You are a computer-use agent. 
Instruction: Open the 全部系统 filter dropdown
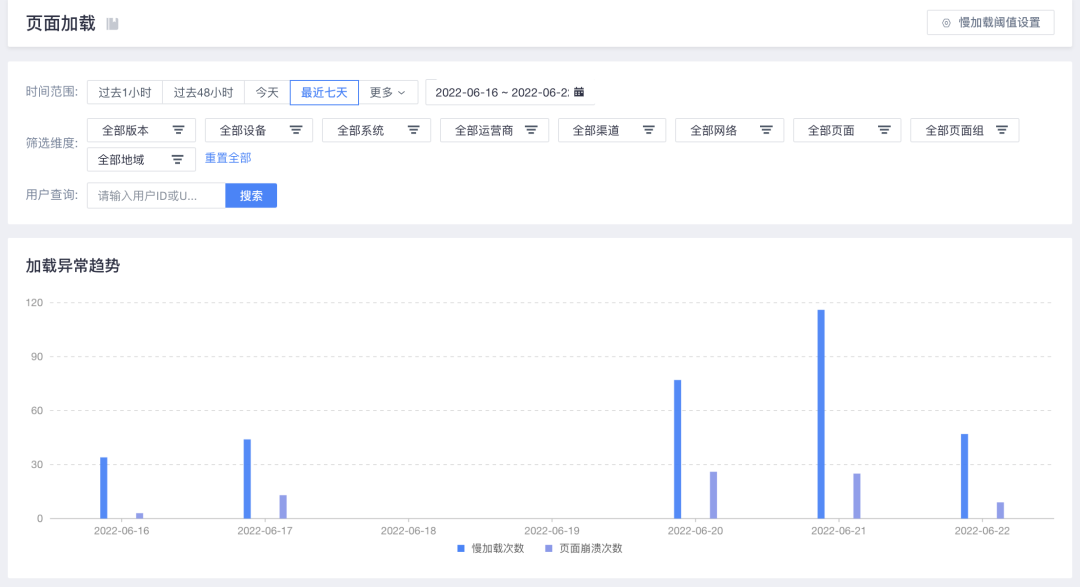(376, 130)
